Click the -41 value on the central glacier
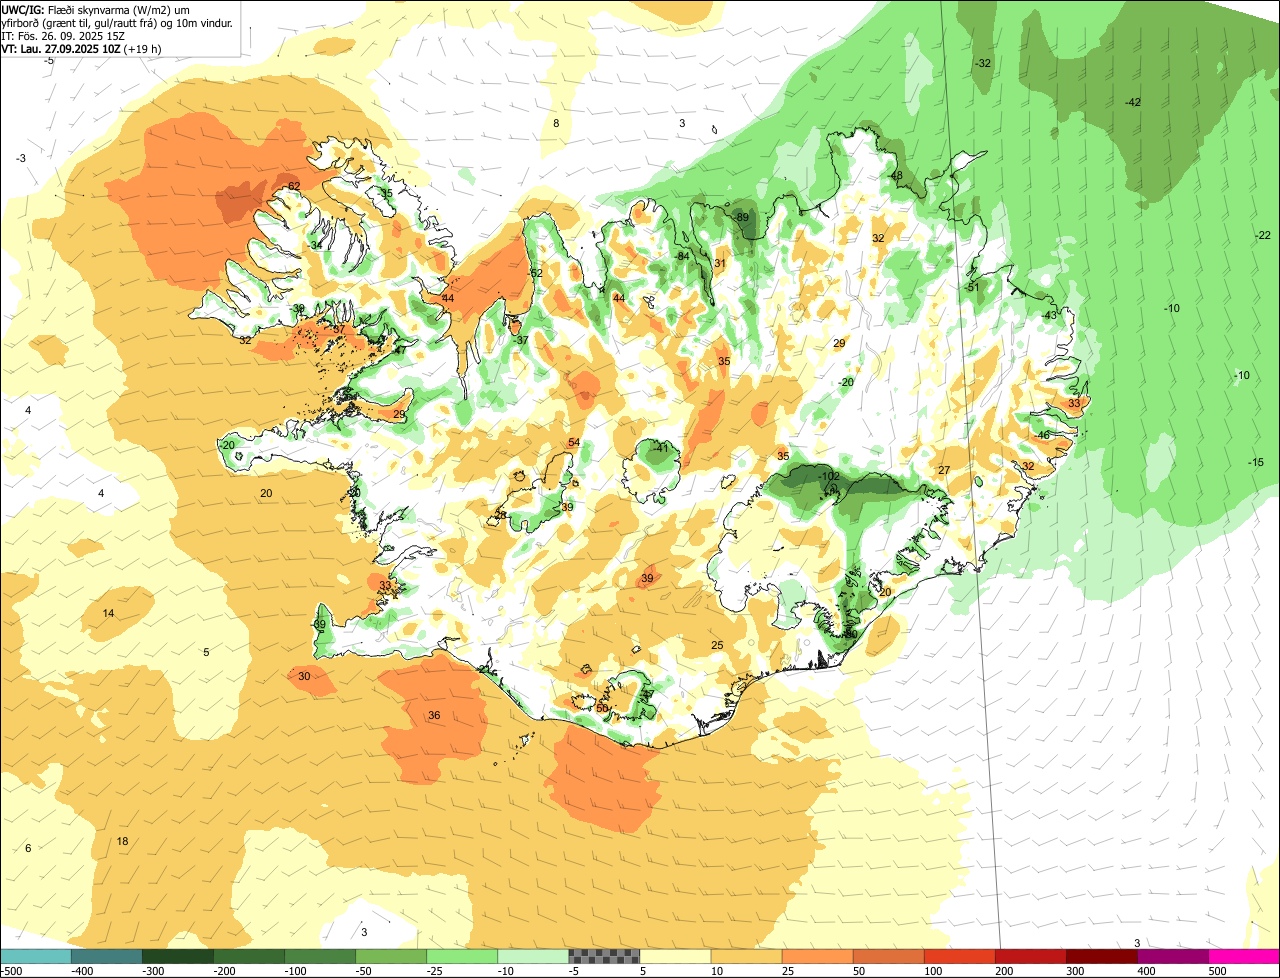The width and height of the screenshot is (1280, 978). [661, 448]
